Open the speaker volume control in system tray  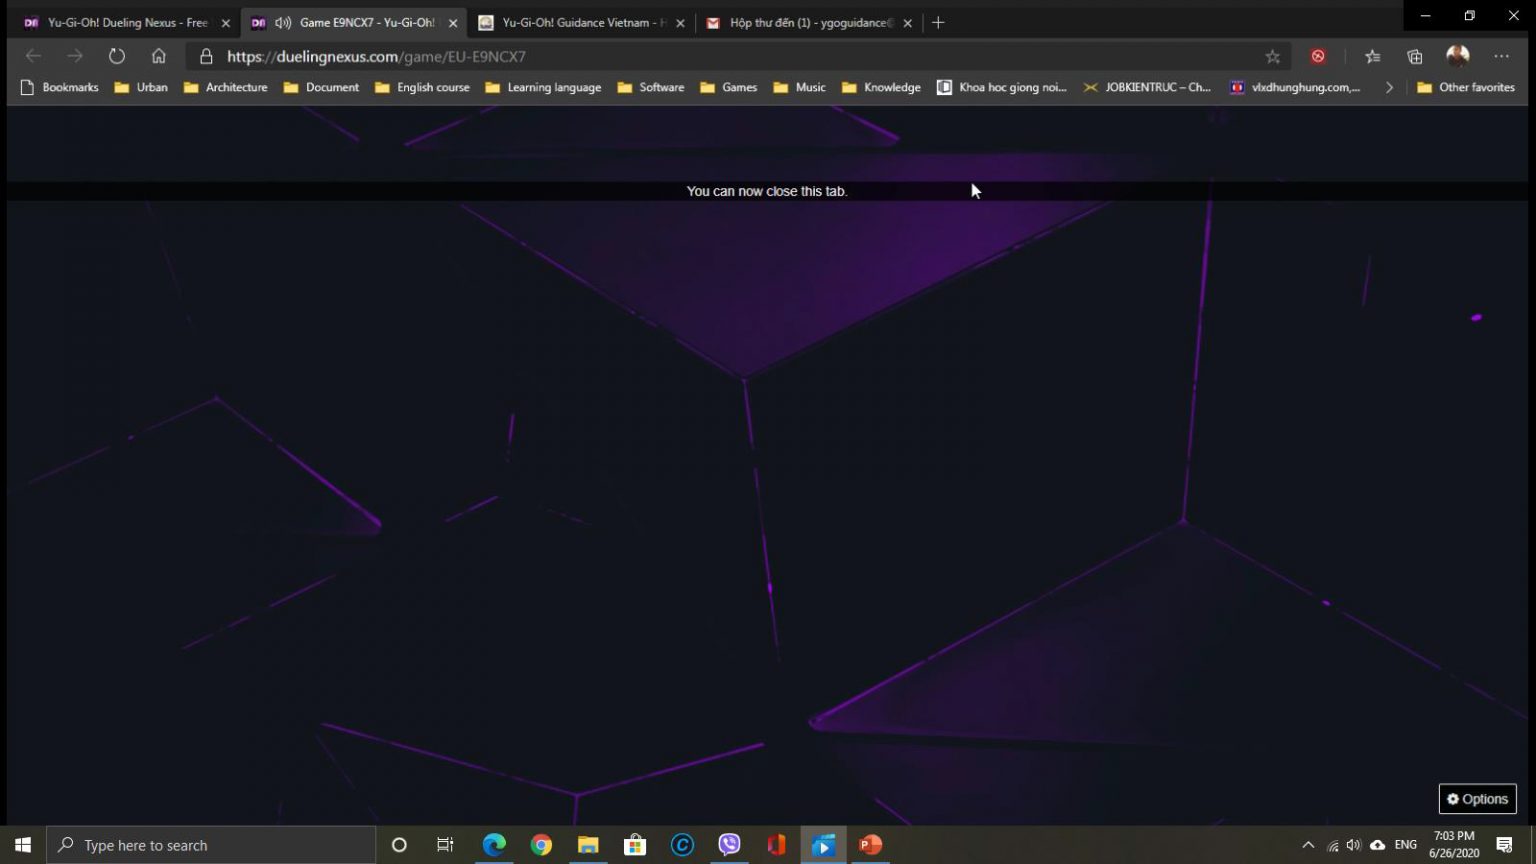pyautogui.click(x=1353, y=845)
